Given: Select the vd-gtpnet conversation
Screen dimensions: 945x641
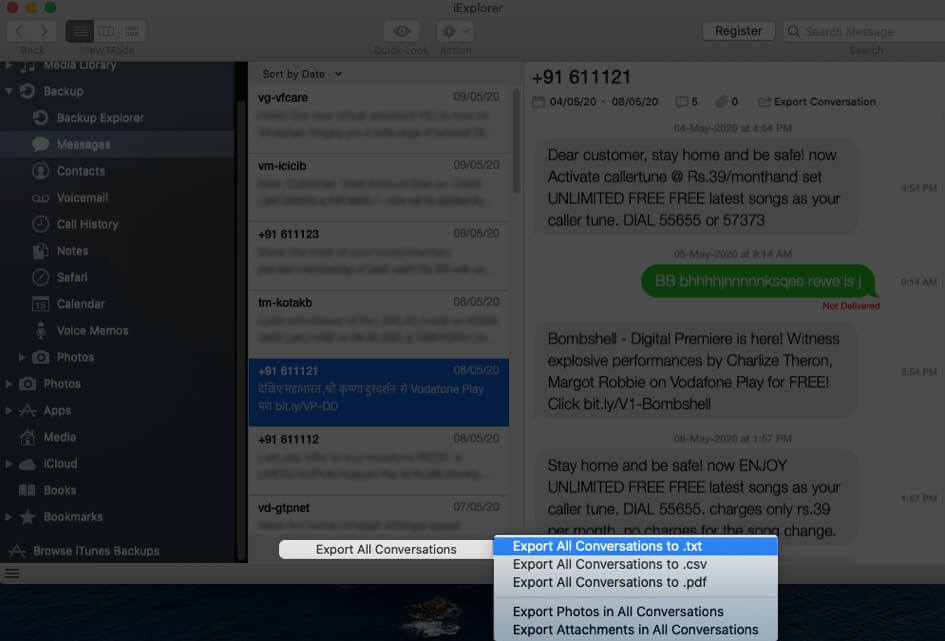Looking at the screenshot, I should [x=378, y=515].
